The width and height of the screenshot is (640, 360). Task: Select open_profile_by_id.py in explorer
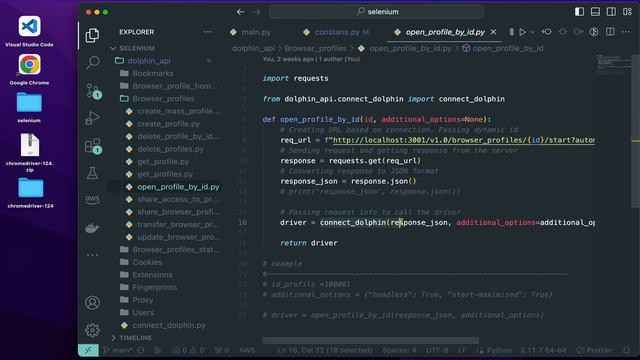[178, 187]
